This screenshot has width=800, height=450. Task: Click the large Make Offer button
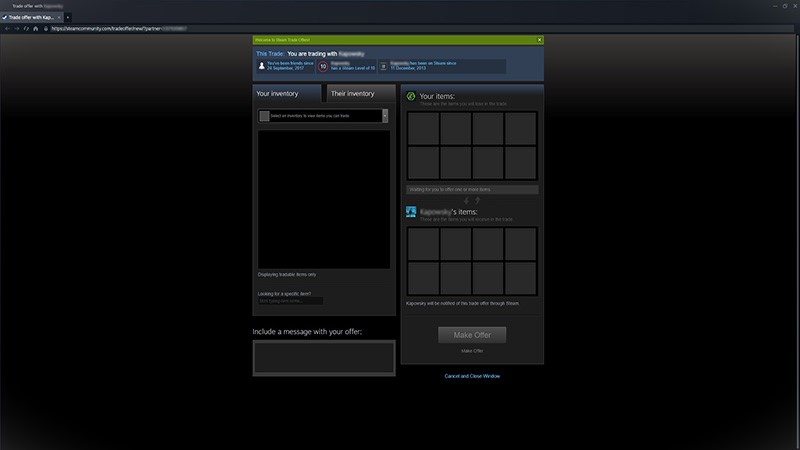[x=472, y=335]
